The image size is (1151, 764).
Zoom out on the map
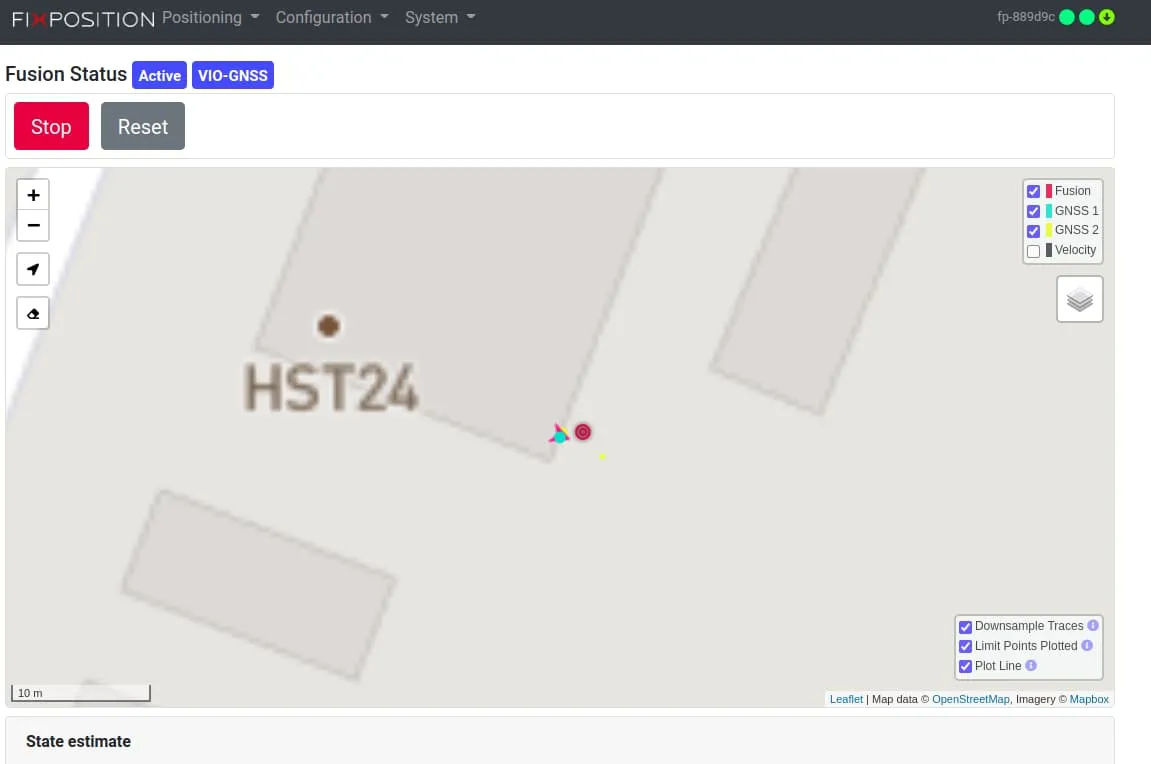(33, 226)
